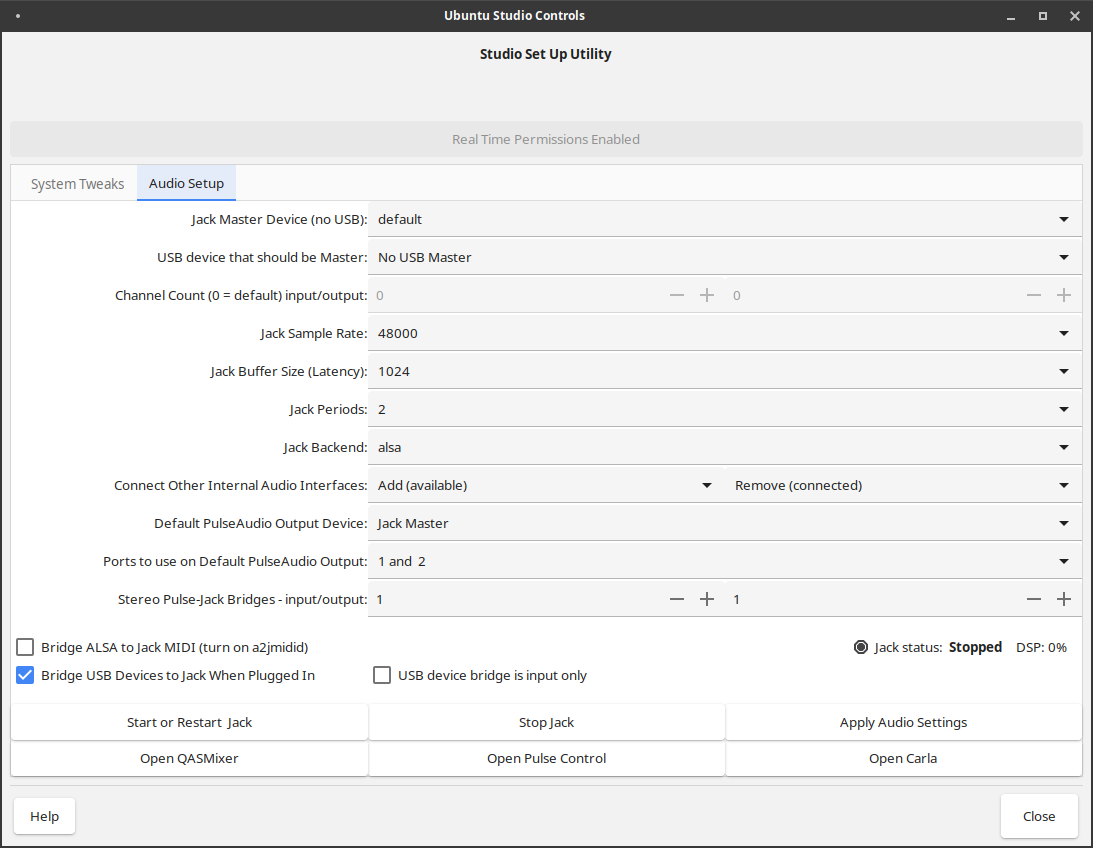Launch Open Carla

pyautogui.click(x=903, y=758)
